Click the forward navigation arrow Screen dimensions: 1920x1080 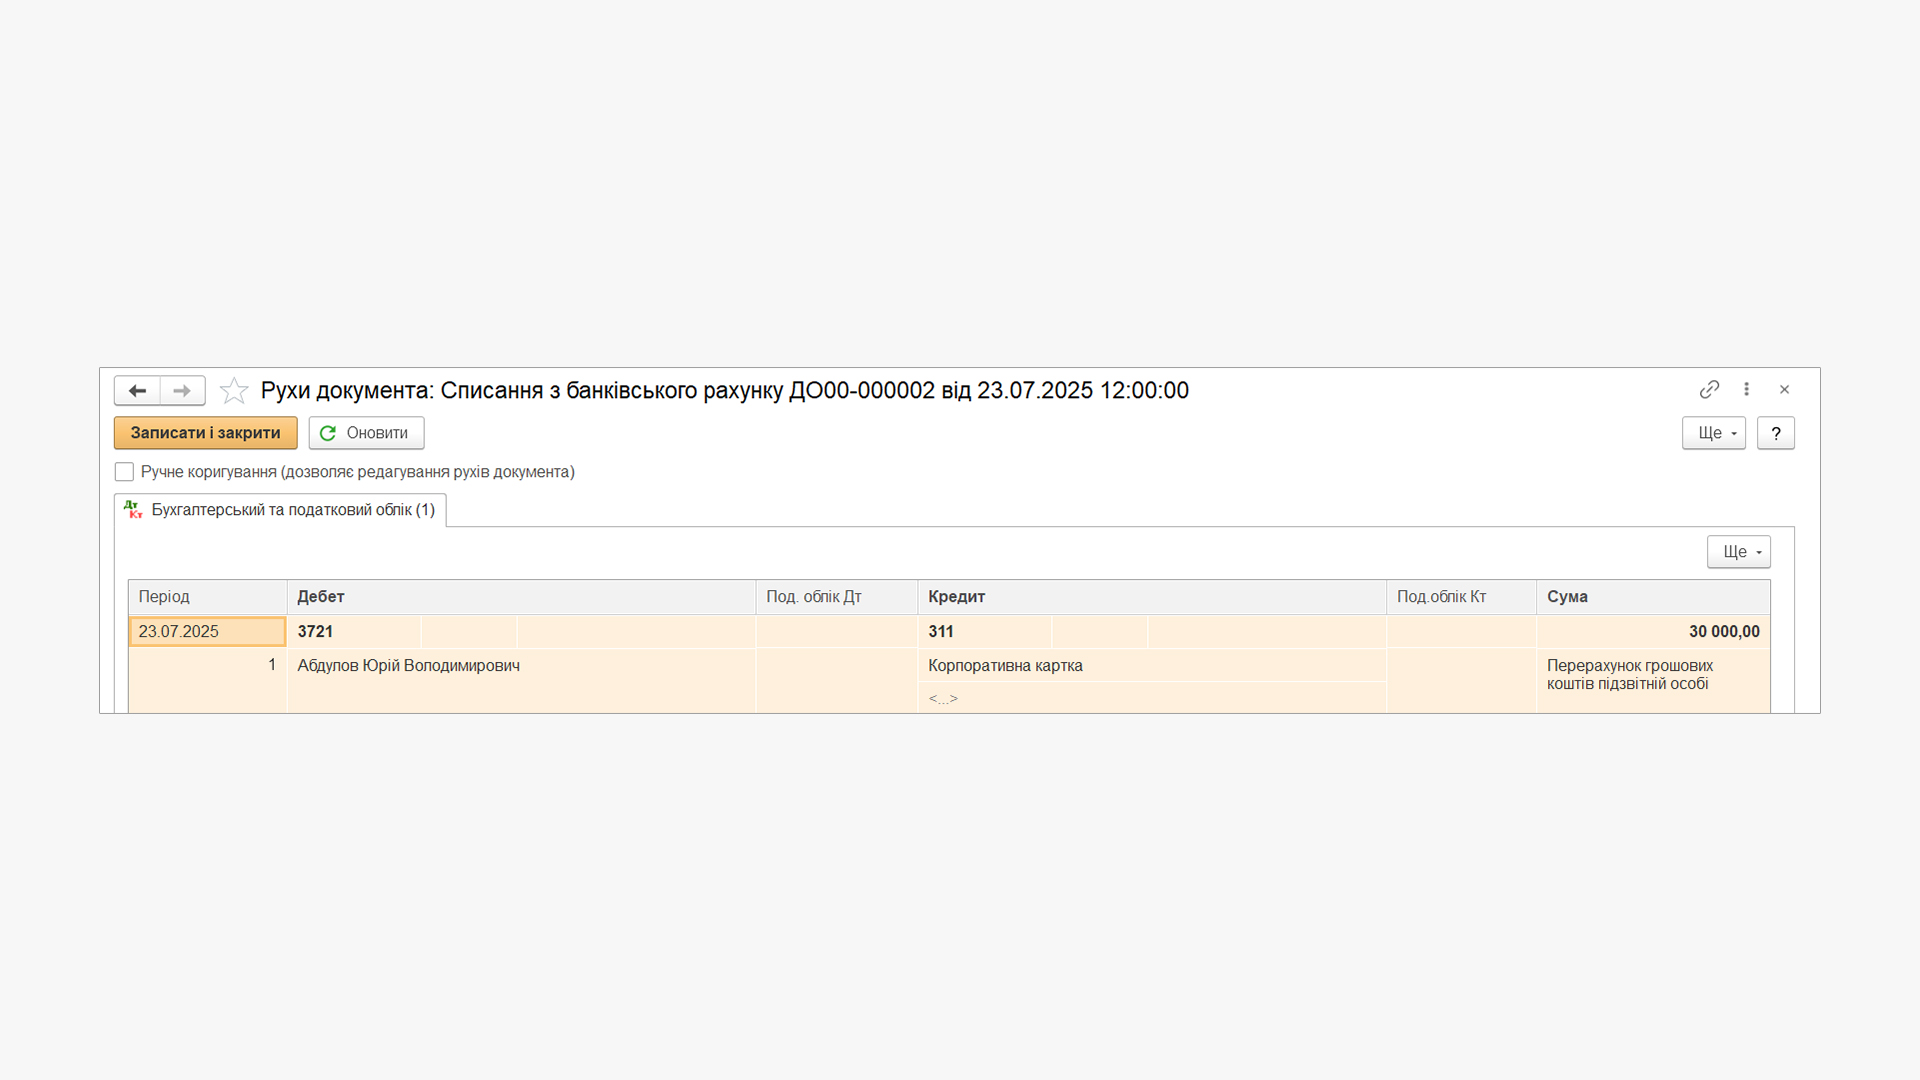[182, 390]
